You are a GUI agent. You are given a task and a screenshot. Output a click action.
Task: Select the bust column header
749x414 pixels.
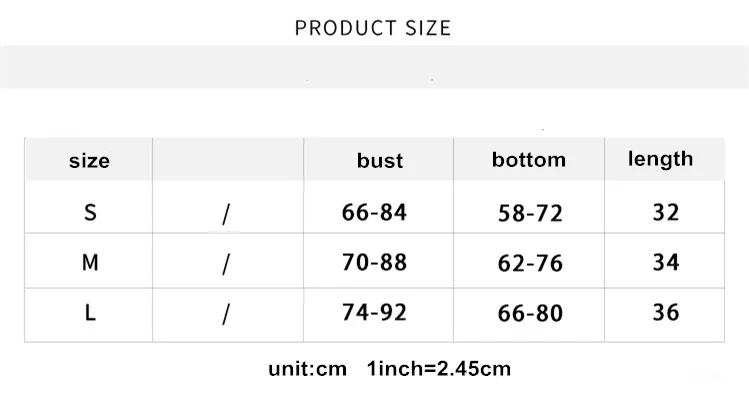(x=380, y=160)
